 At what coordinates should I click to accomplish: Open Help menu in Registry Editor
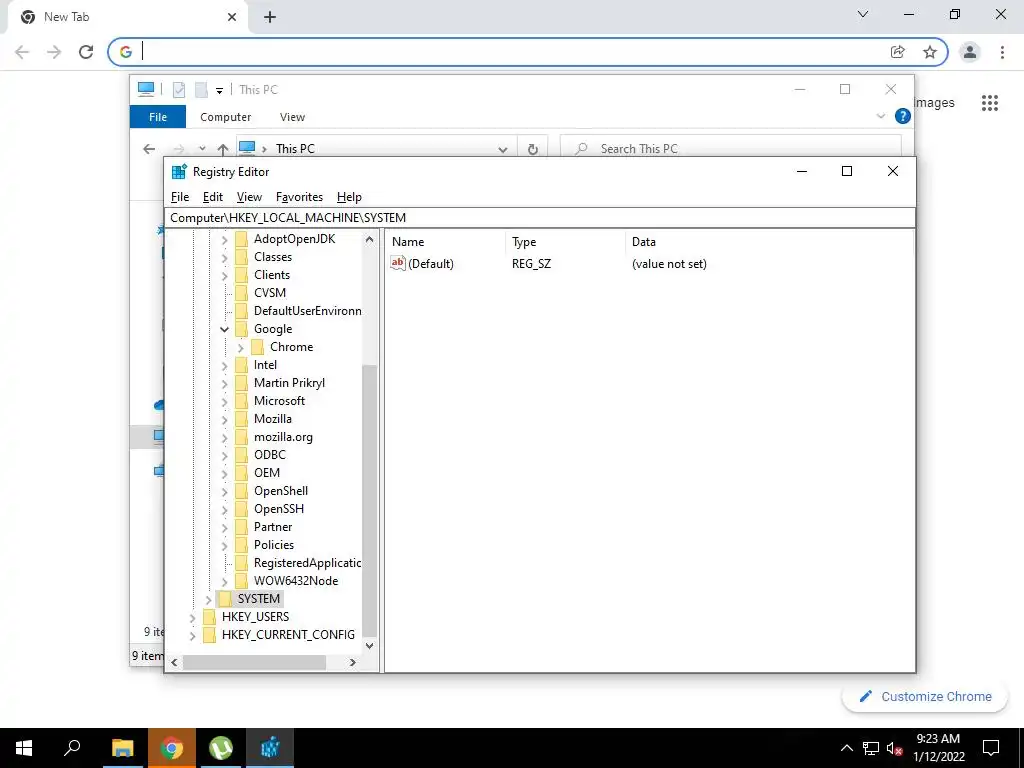(x=349, y=197)
